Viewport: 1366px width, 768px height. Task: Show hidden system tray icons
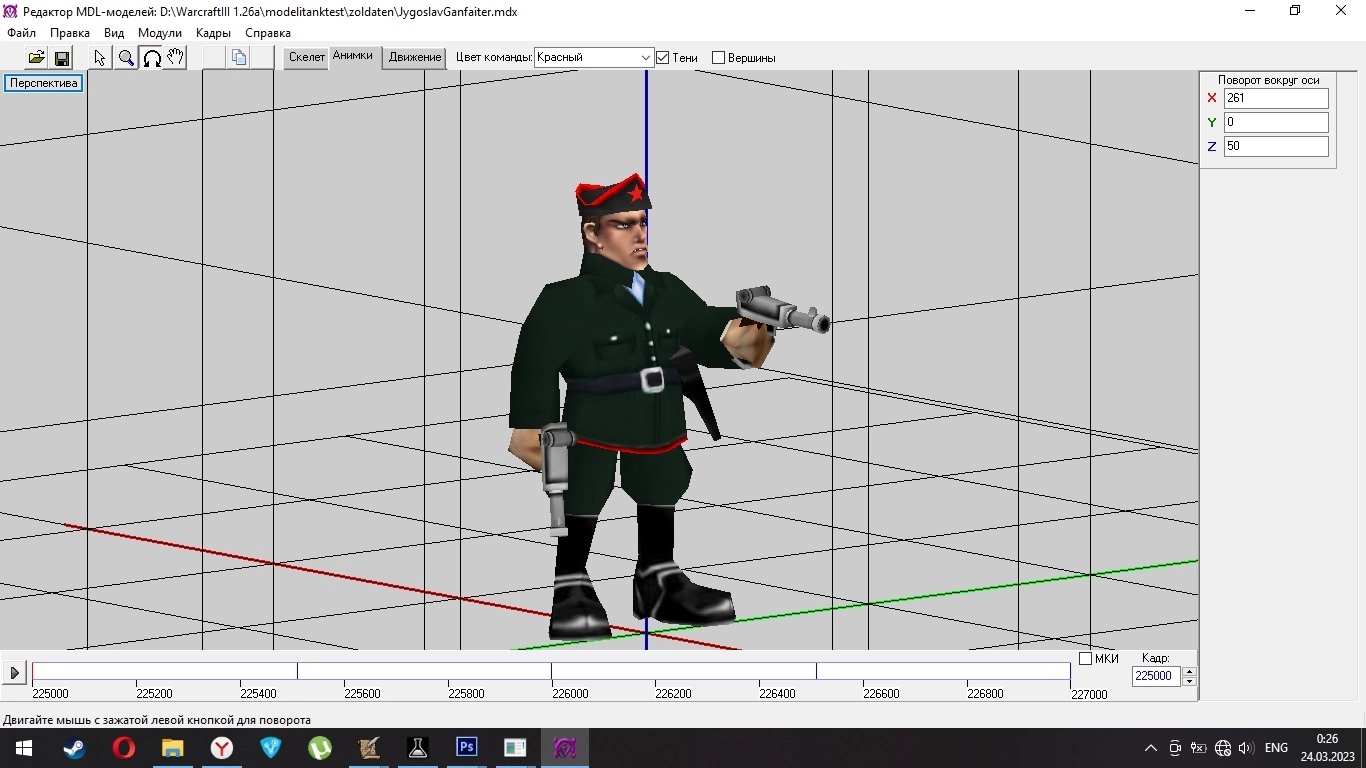[1151, 748]
